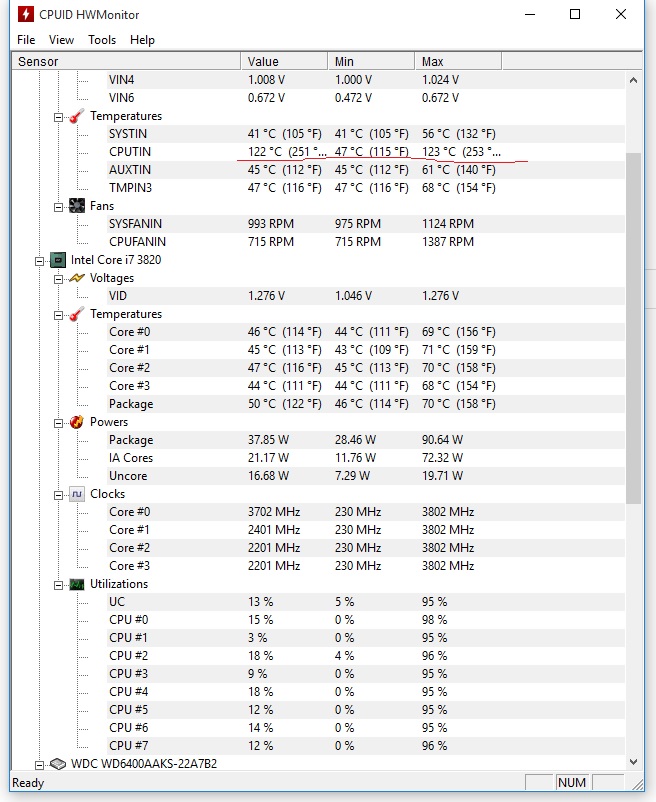Click the Voltages lightning icon
Viewport: 656px width, 802px height.
(77, 278)
